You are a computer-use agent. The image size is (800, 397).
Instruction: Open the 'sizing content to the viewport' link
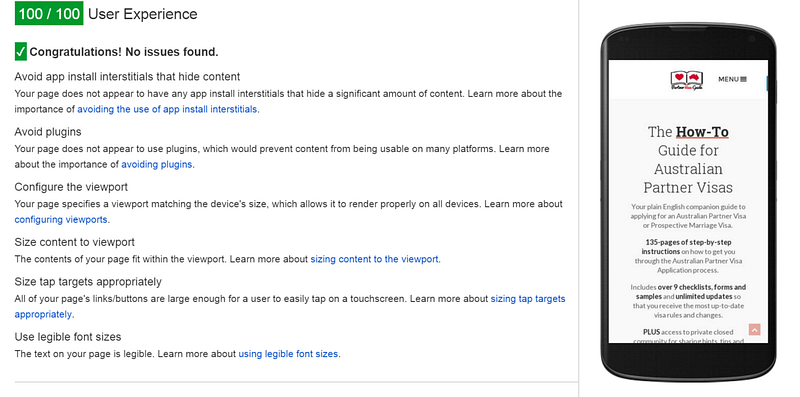(374, 259)
